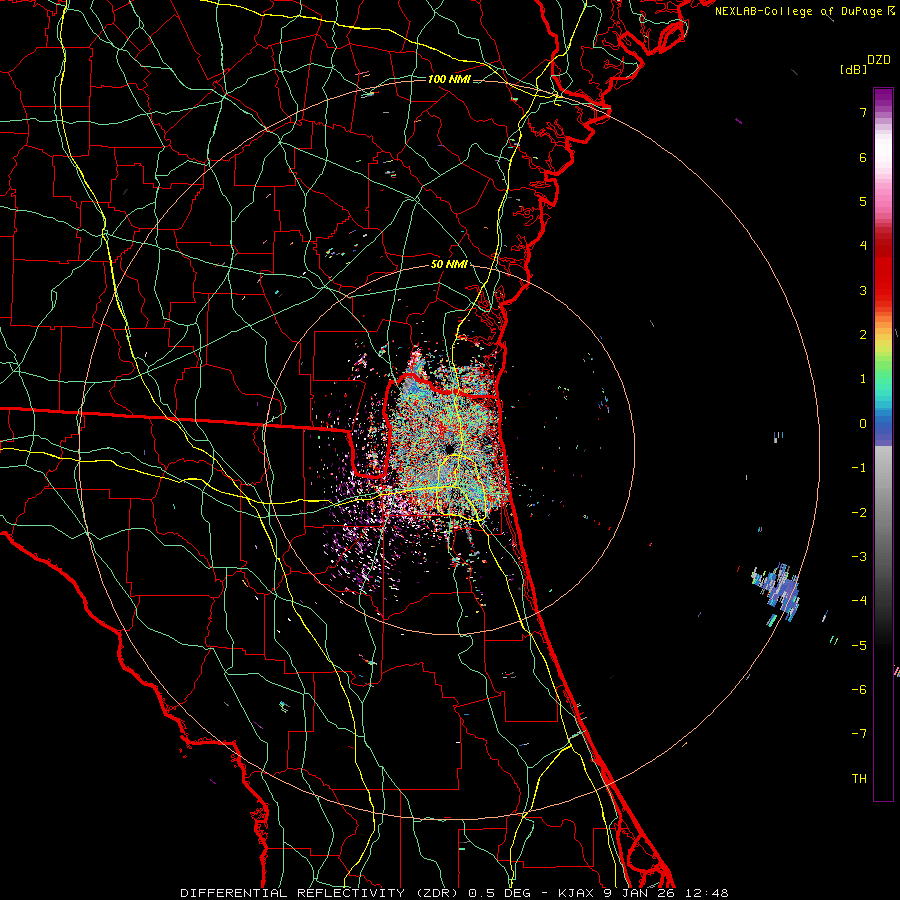Select the 5 value on color scale

click(863, 201)
